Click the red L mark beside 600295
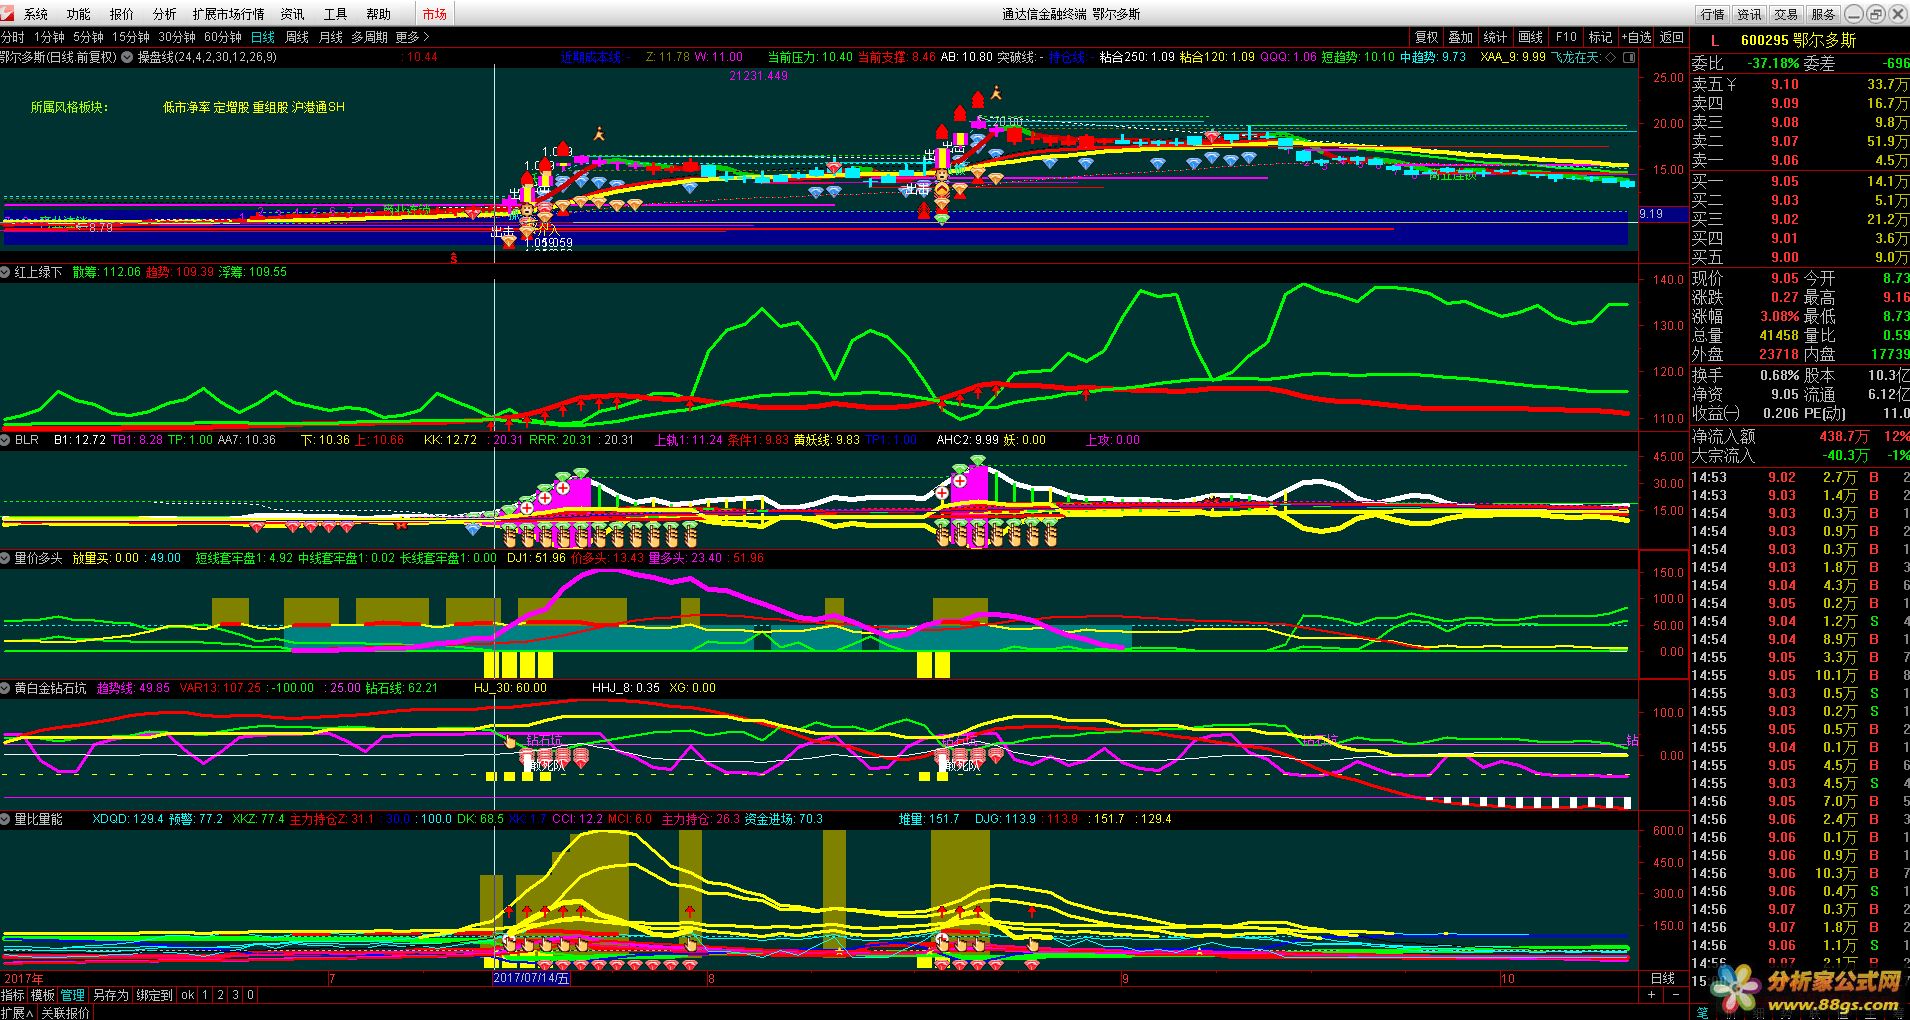This screenshot has height=1020, width=1910. click(1715, 40)
